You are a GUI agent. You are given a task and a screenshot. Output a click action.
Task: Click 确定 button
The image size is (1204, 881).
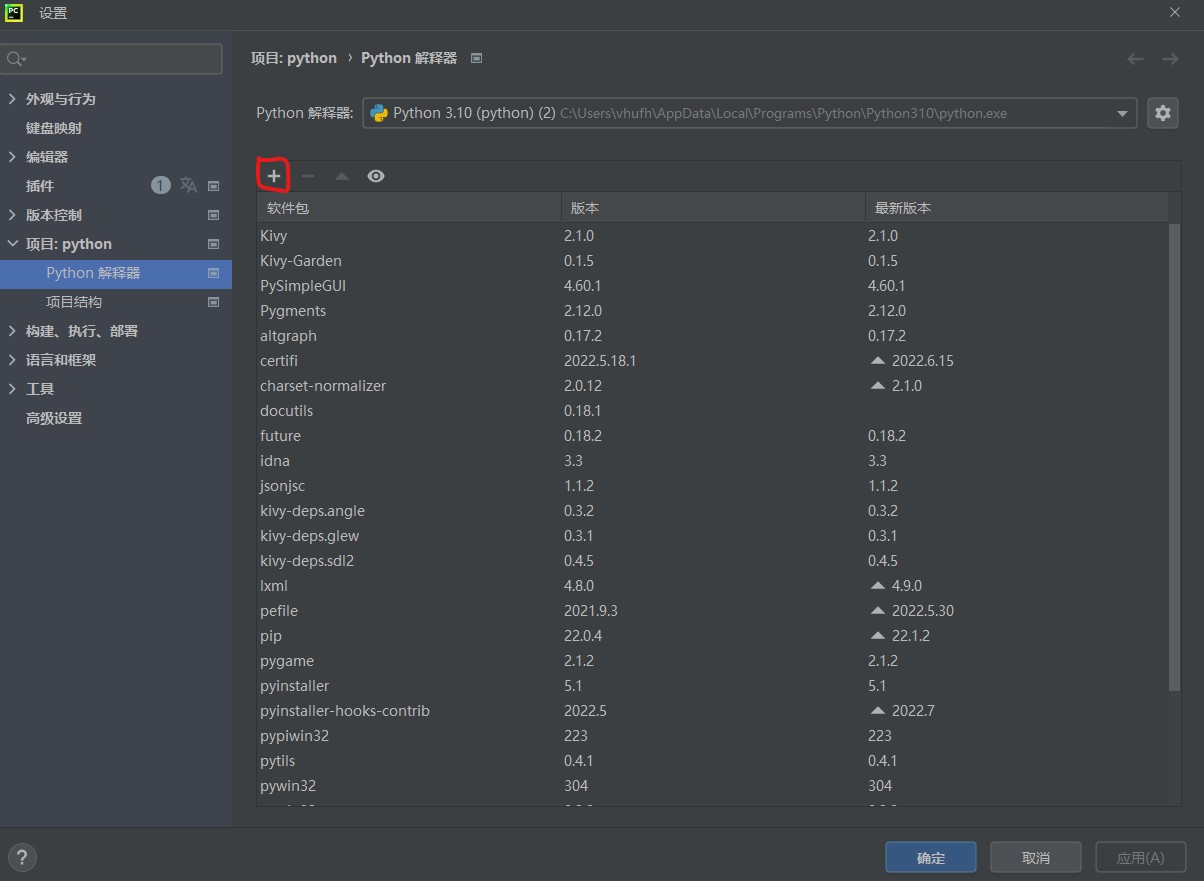coord(930,857)
